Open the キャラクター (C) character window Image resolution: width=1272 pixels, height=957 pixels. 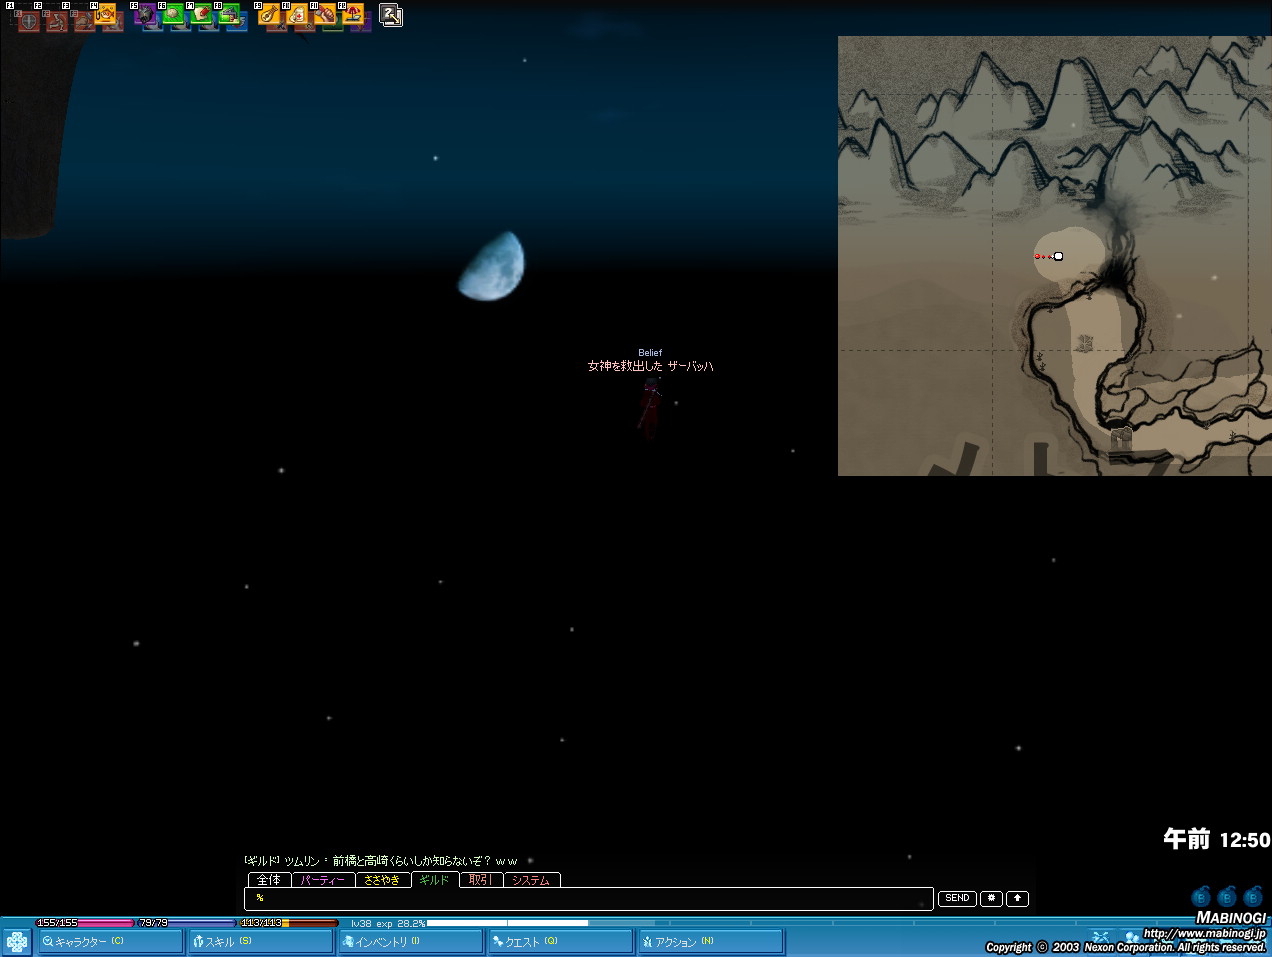click(x=110, y=942)
